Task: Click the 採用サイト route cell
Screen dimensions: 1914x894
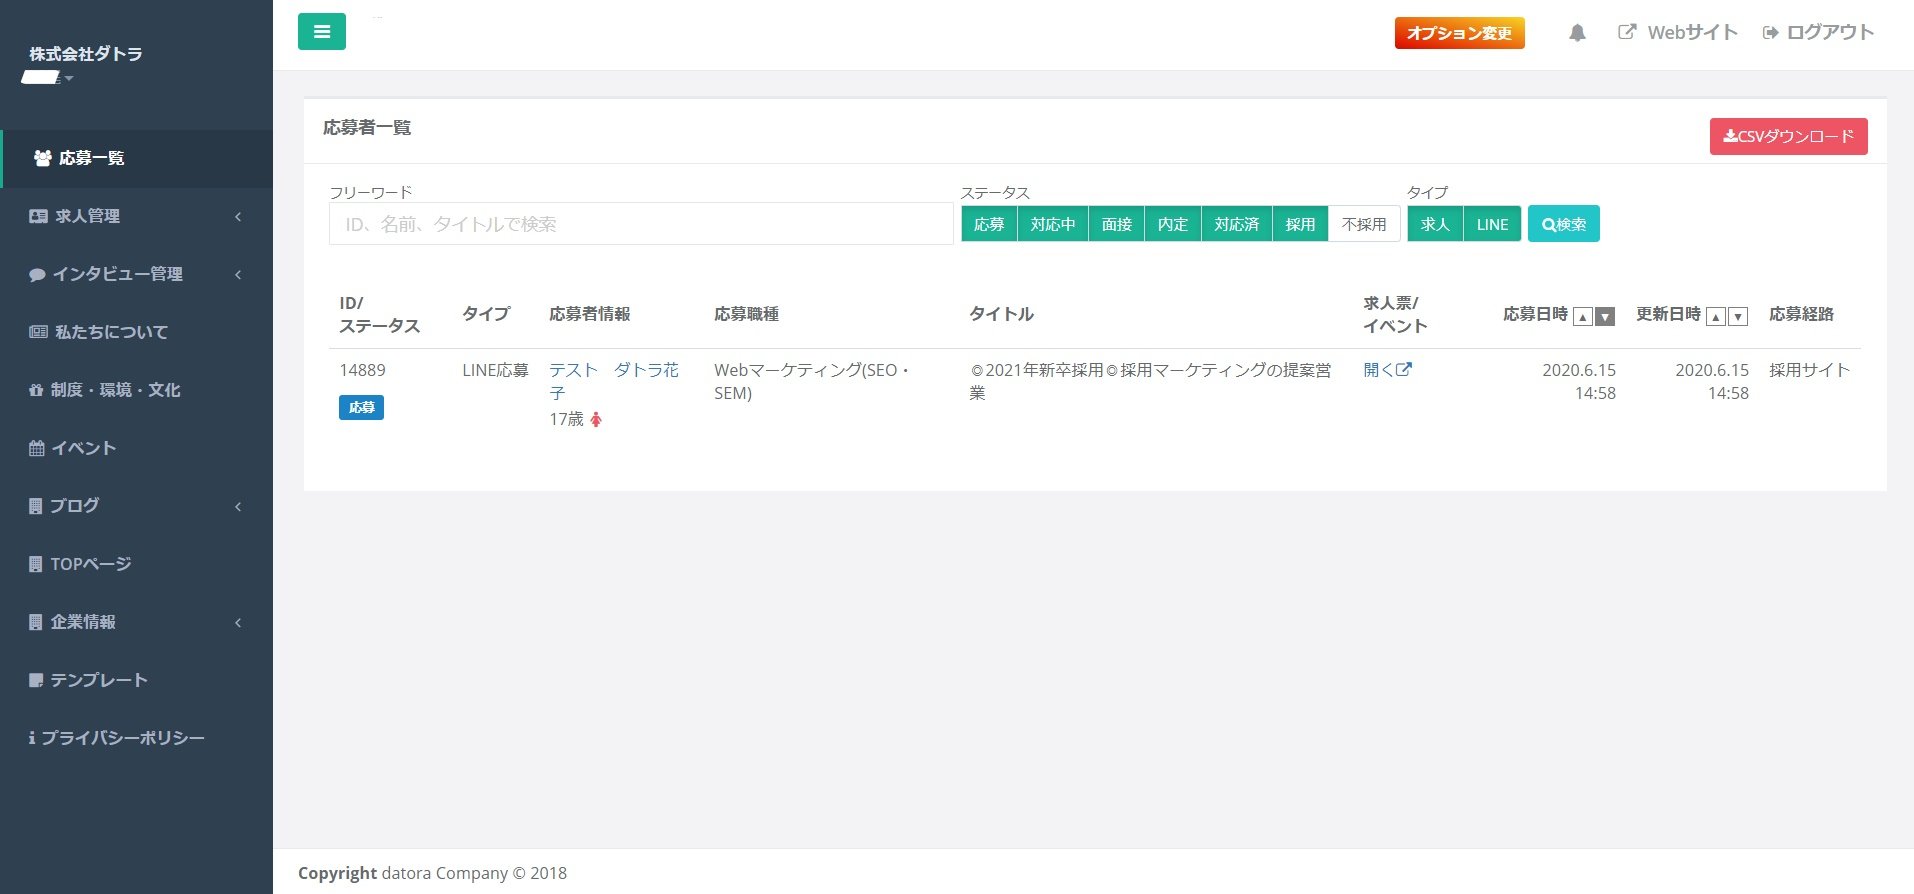Action: tap(1809, 370)
